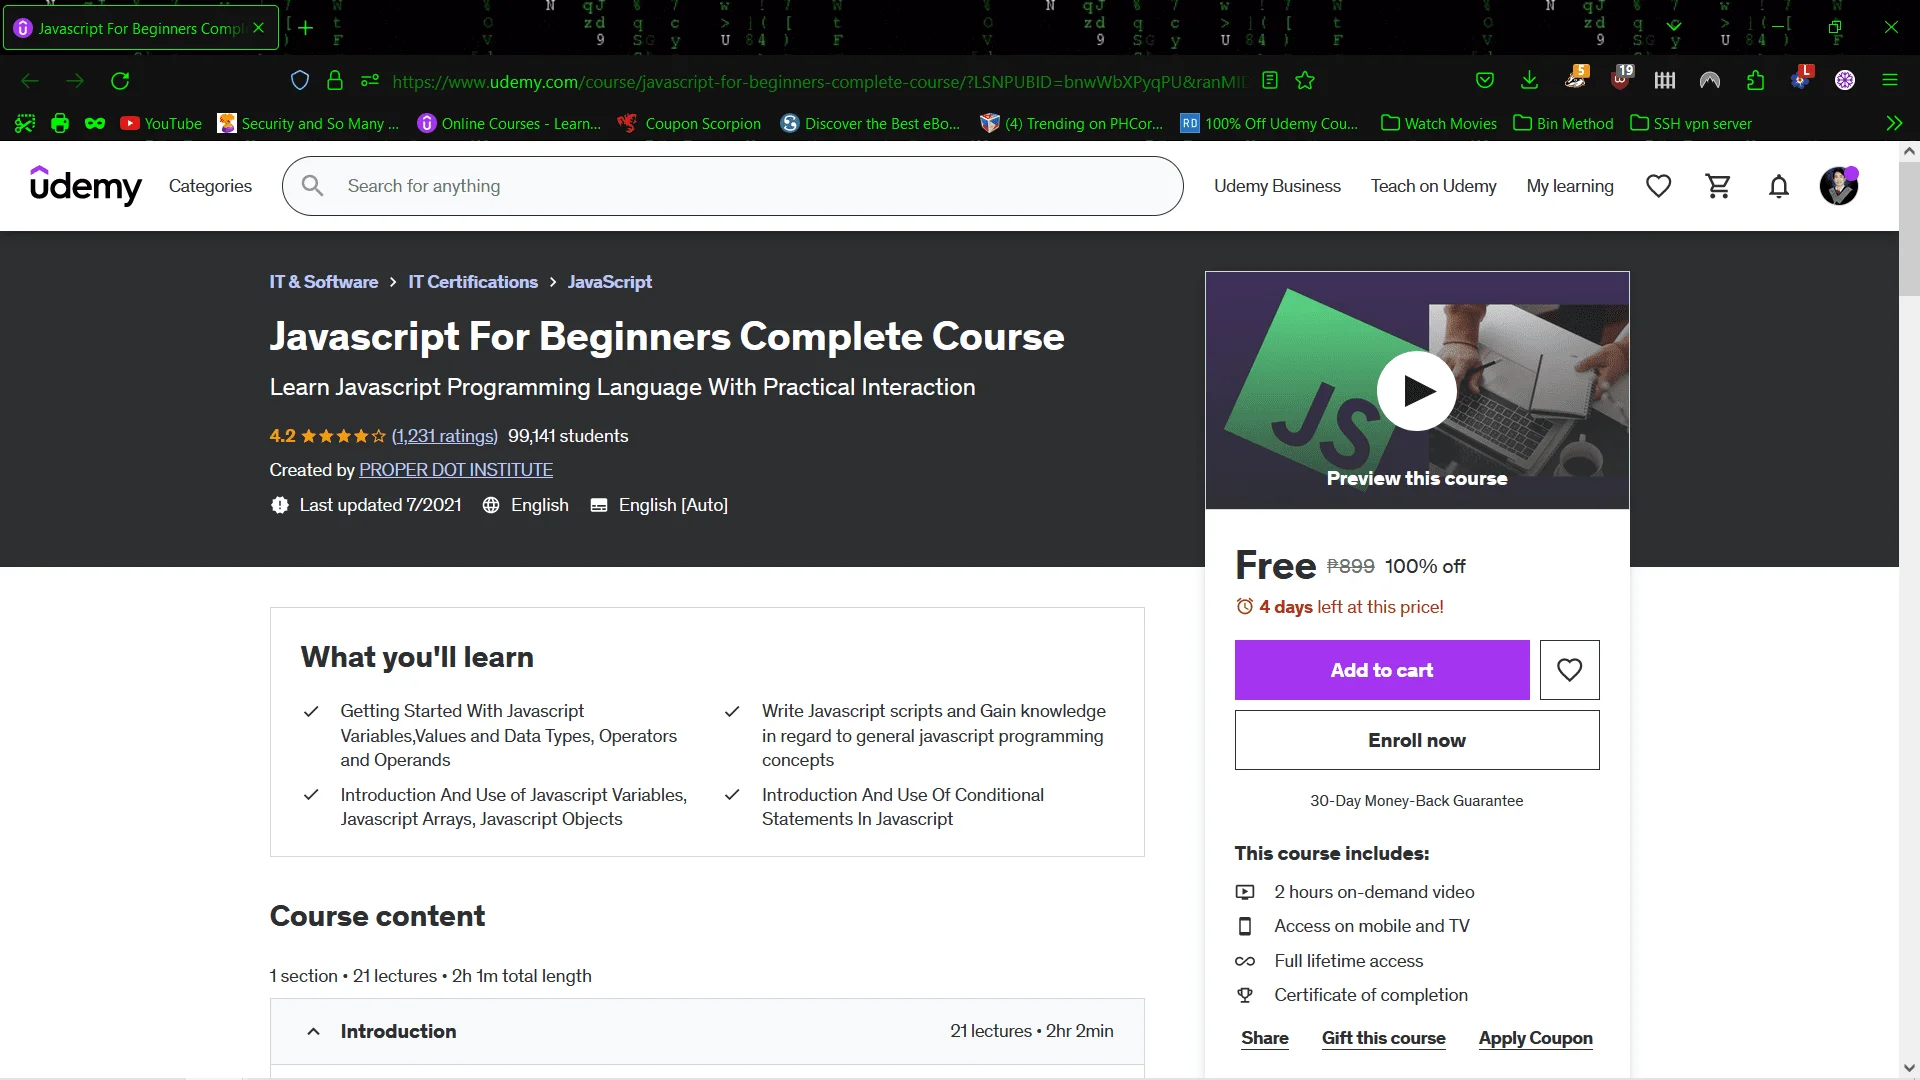Open the Extensions puzzle-piece menu
The image size is (1920, 1080).
(x=1755, y=81)
